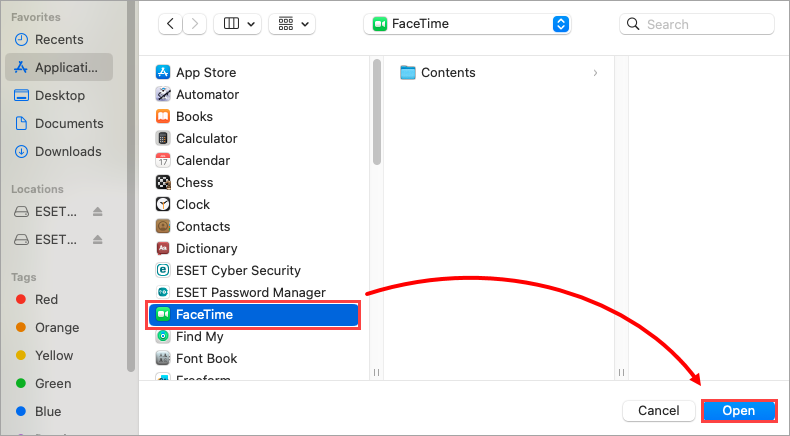The image size is (790, 436).
Task: Click the Clock app icon
Action: [163, 204]
